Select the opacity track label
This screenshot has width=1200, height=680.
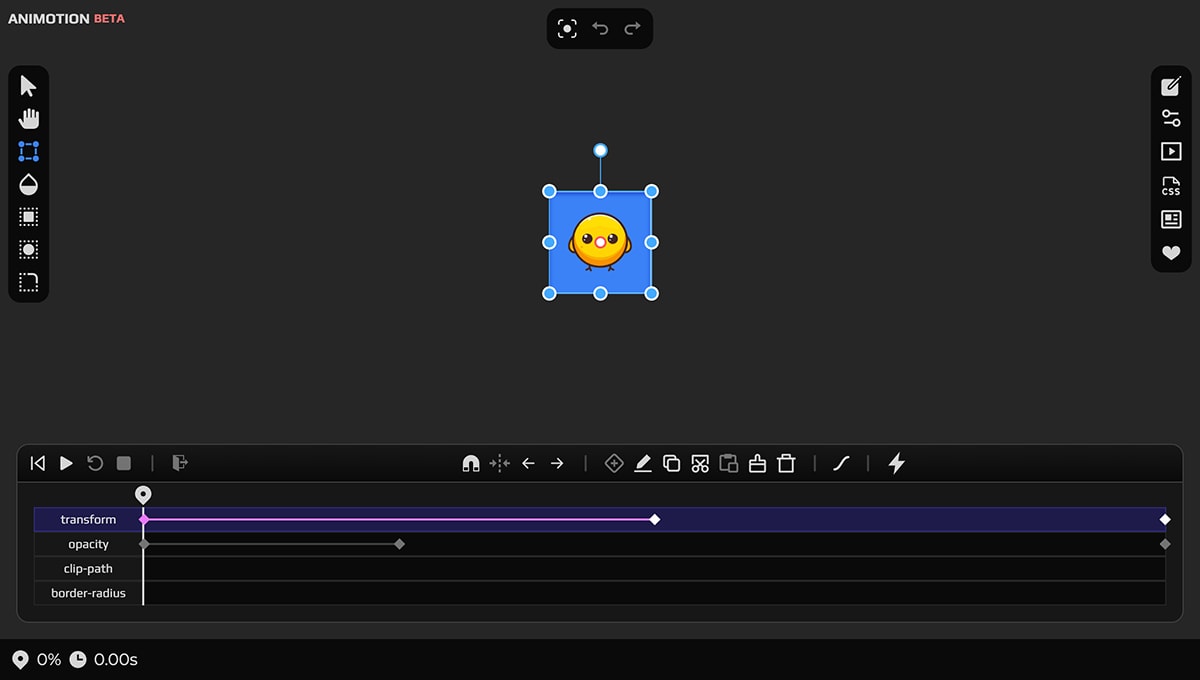88,544
